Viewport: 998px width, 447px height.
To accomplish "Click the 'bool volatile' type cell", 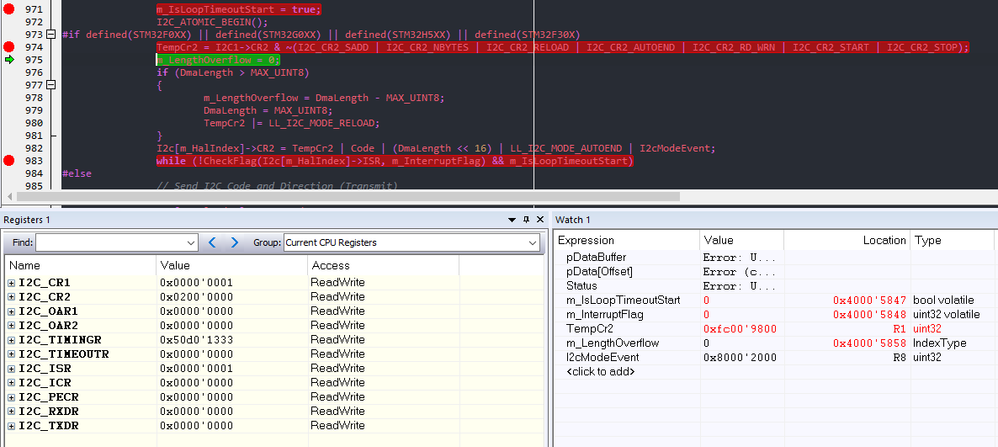I will (x=943, y=300).
